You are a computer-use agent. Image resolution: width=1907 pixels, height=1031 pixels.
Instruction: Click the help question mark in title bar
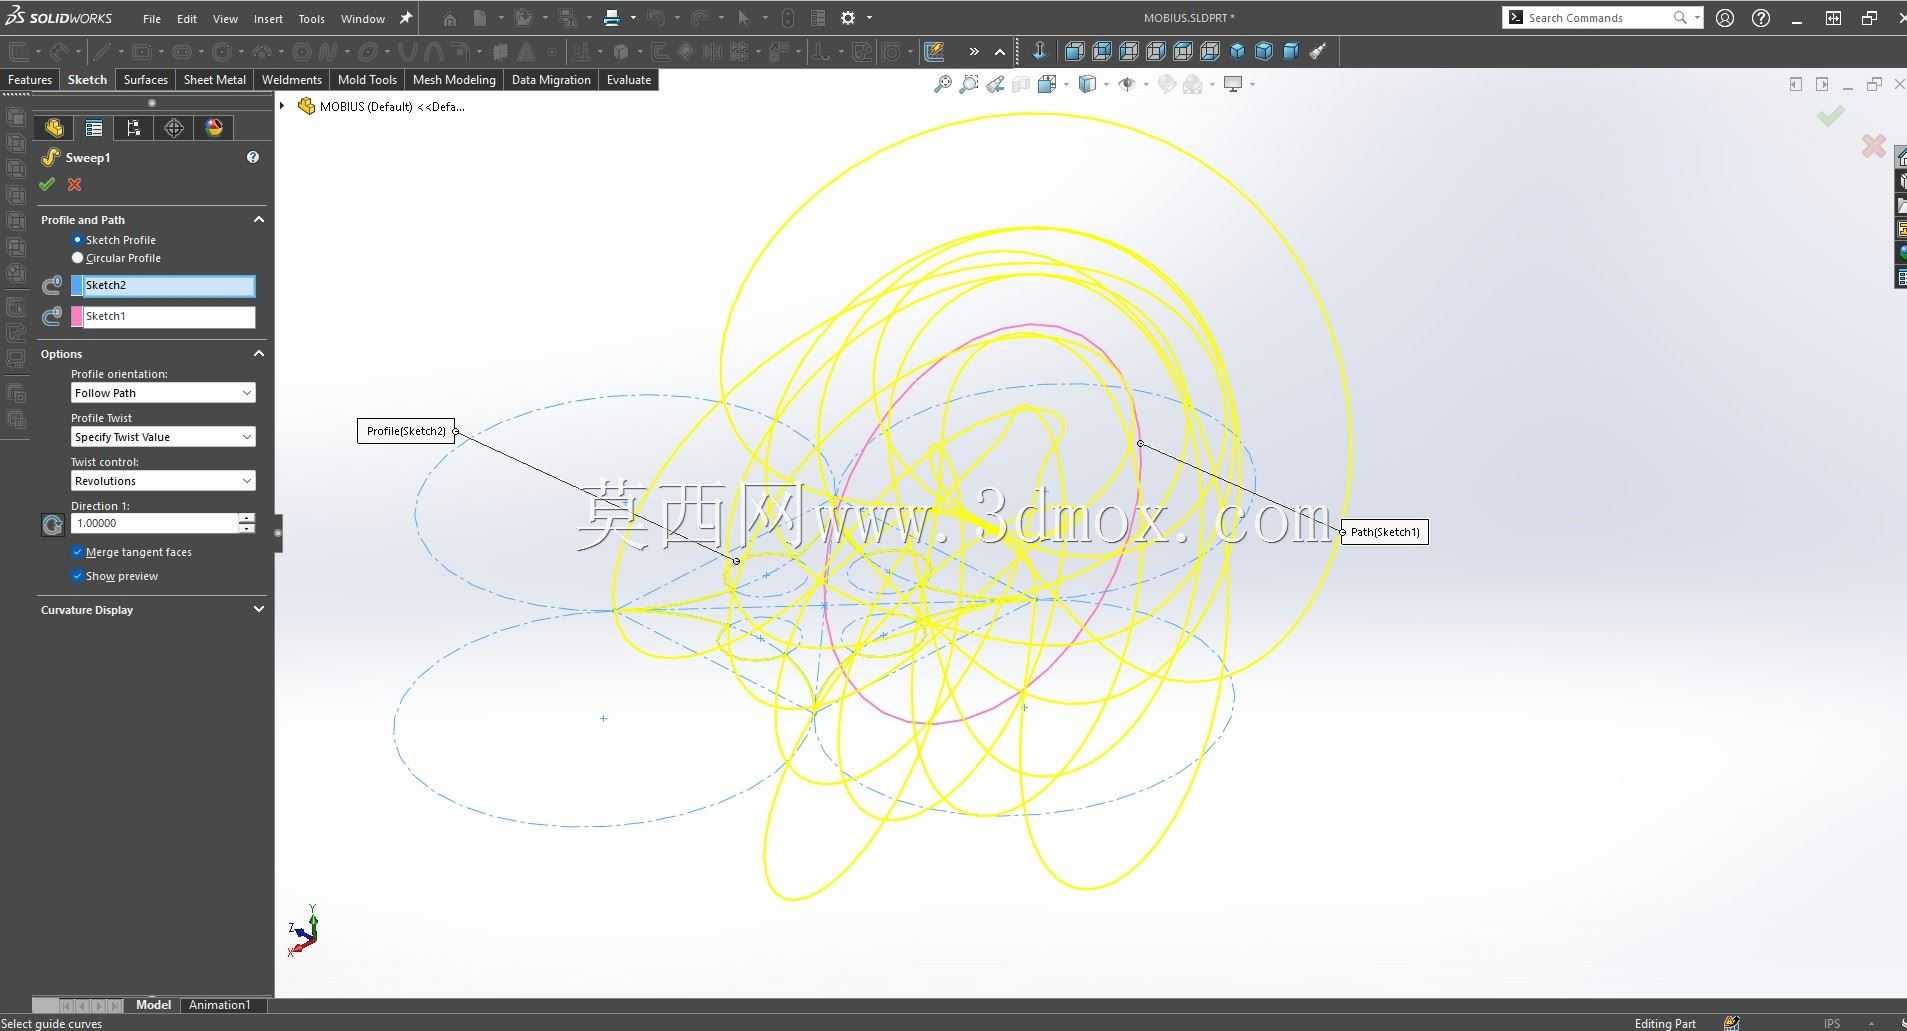[1761, 18]
